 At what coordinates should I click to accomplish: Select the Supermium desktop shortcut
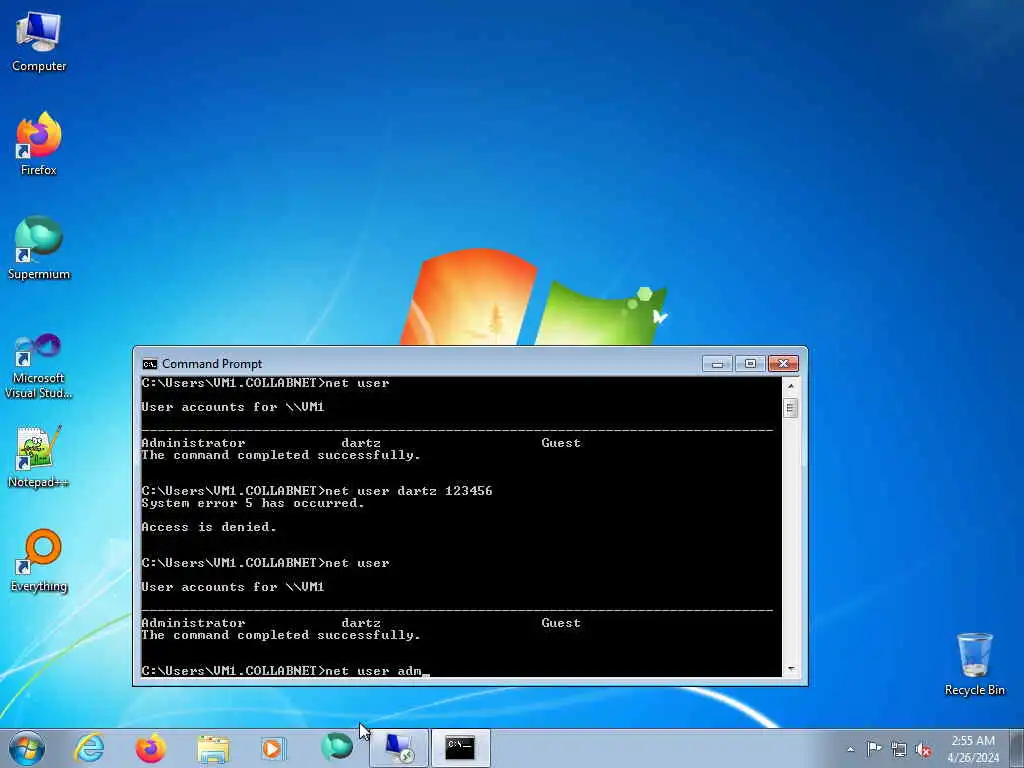[39, 248]
